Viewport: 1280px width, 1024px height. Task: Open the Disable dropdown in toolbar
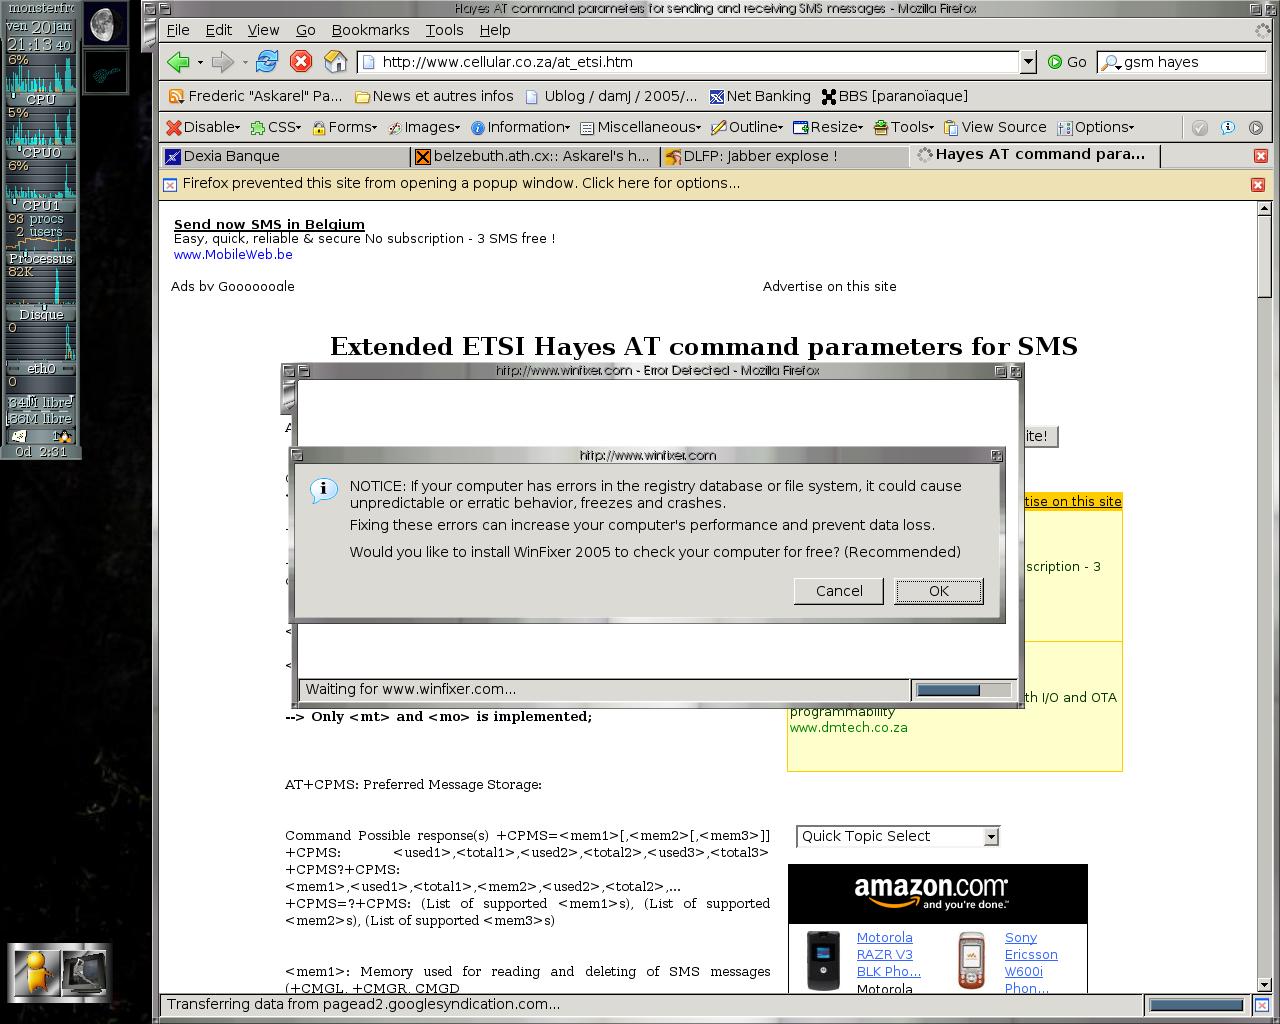click(204, 127)
